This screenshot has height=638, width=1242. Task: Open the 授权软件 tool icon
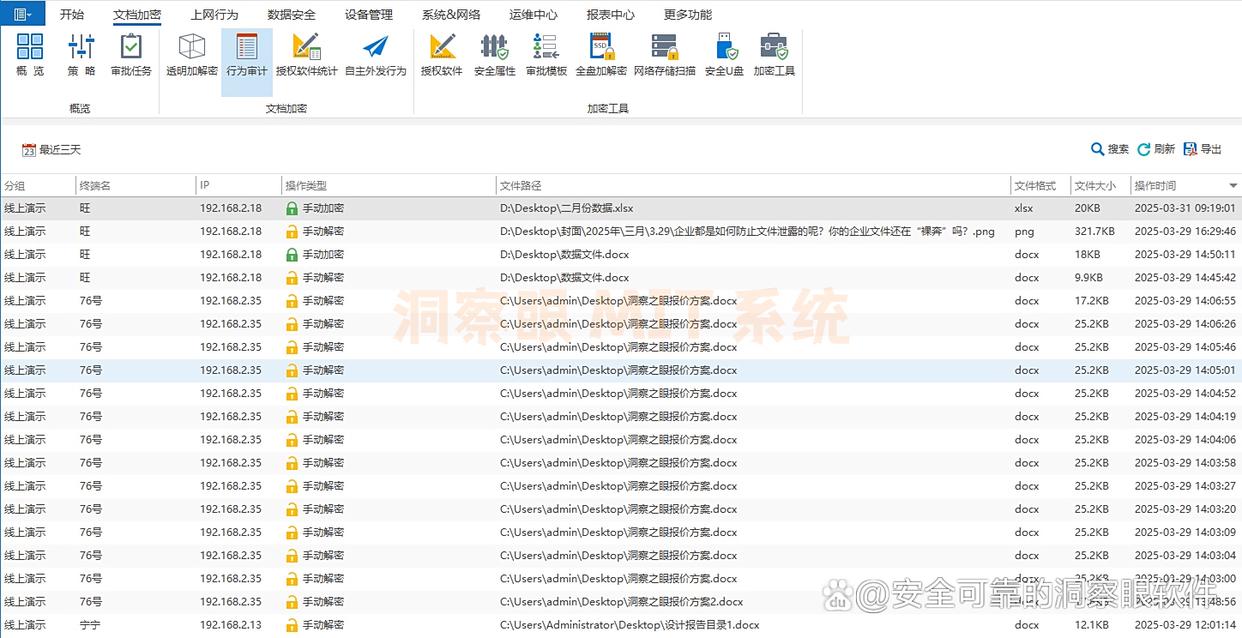point(442,55)
